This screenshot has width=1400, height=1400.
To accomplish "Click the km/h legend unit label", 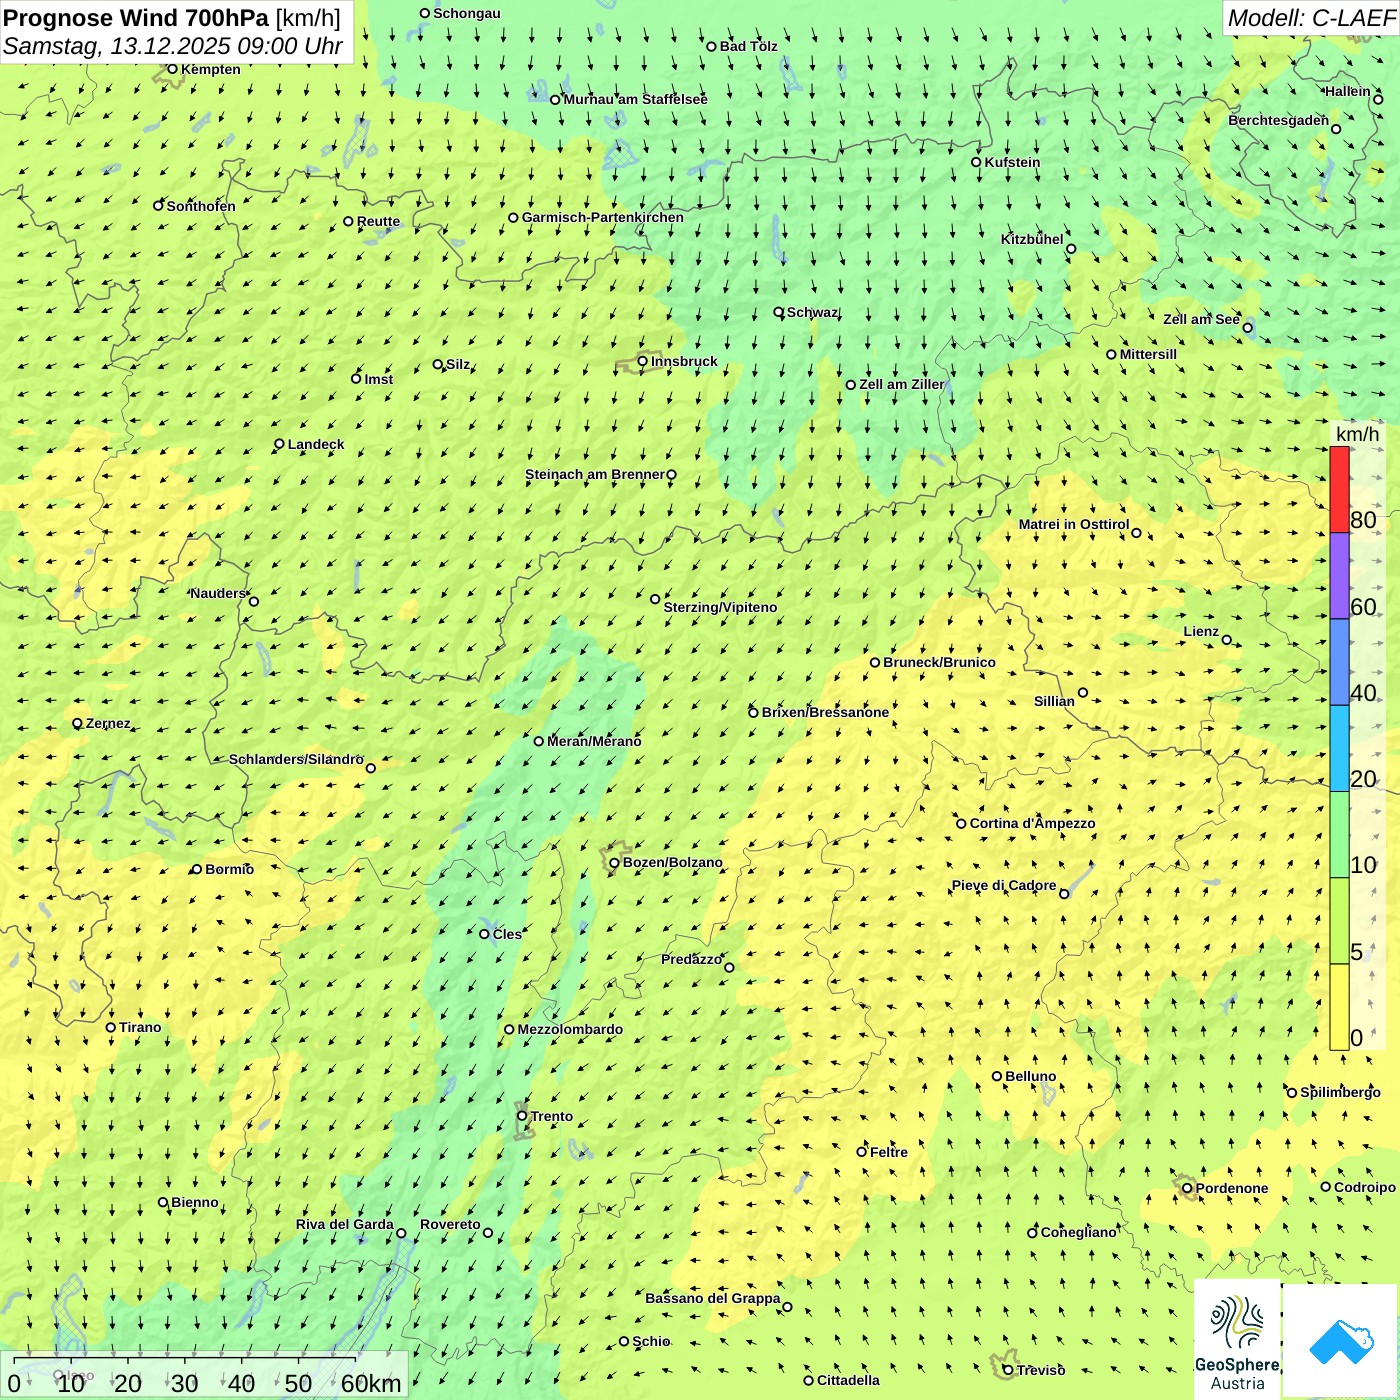I will coord(1357,434).
